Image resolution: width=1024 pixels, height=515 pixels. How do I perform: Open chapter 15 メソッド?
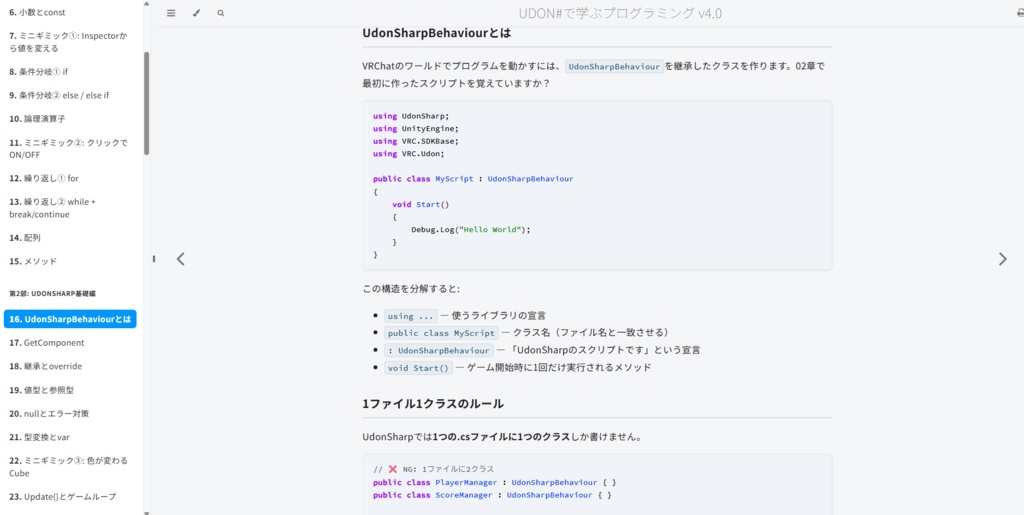(x=33, y=261)
